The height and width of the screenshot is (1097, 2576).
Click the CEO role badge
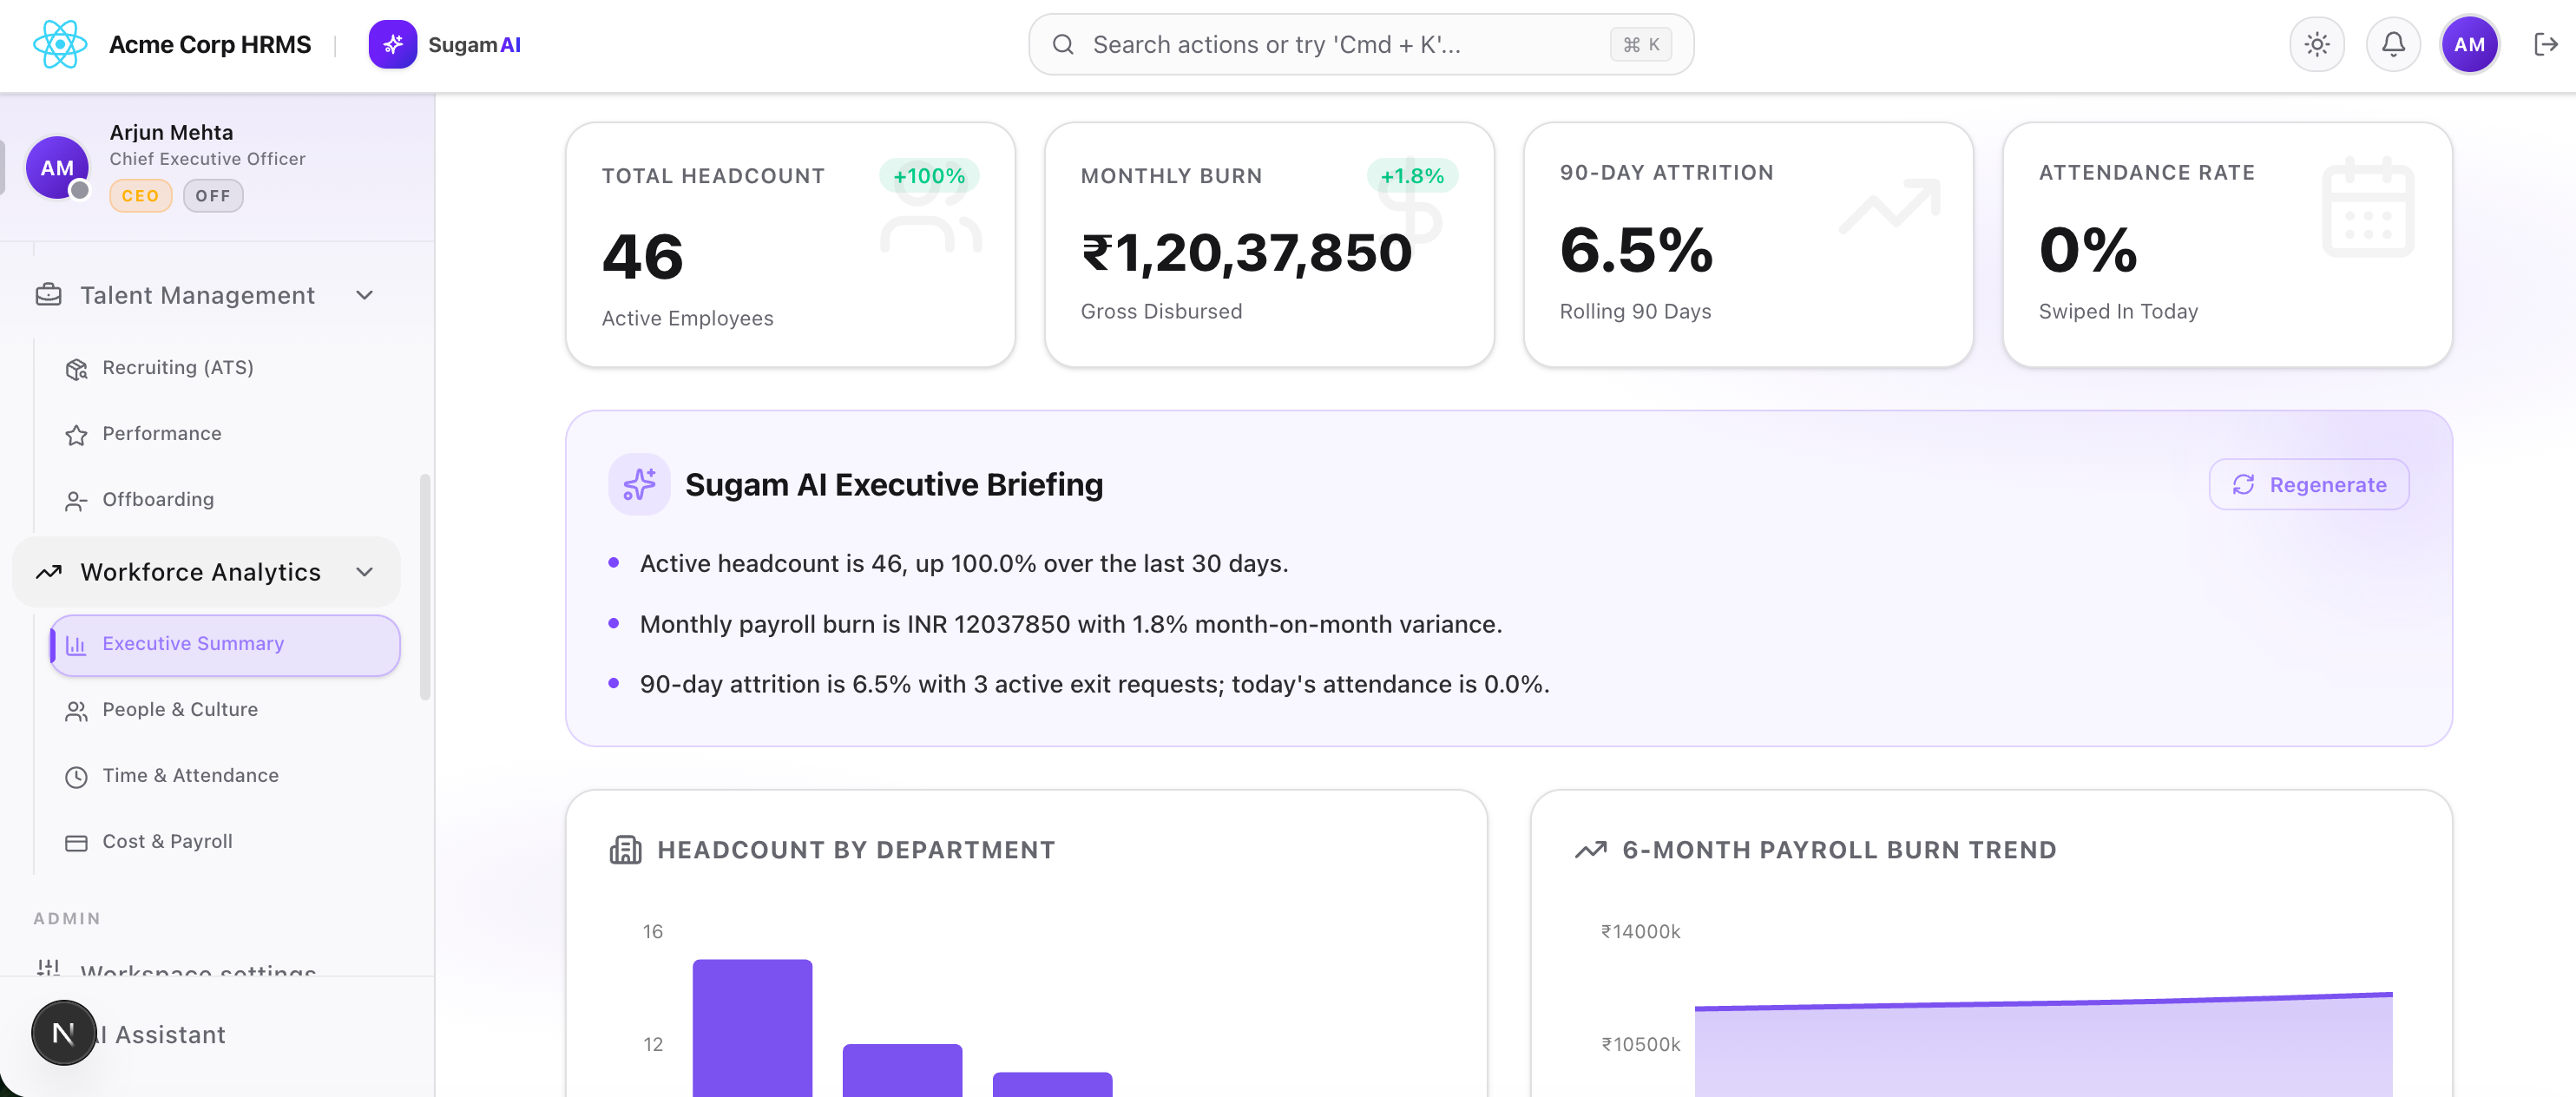pos(140,196)
